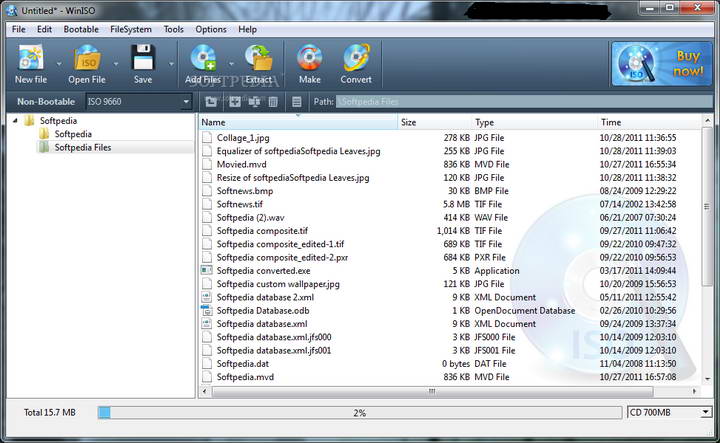Click the Non-Bootable label

(x=46, y=101)
